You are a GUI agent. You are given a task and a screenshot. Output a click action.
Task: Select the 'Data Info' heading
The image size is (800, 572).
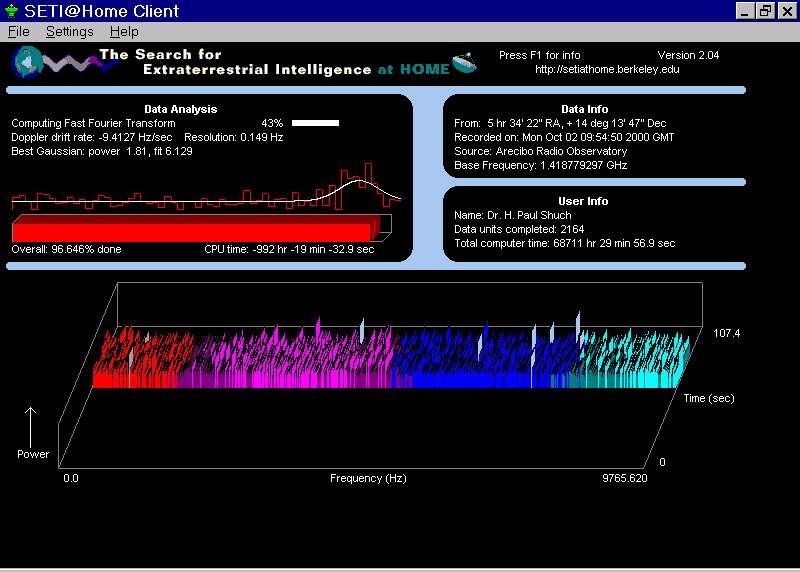click(585, 109)
